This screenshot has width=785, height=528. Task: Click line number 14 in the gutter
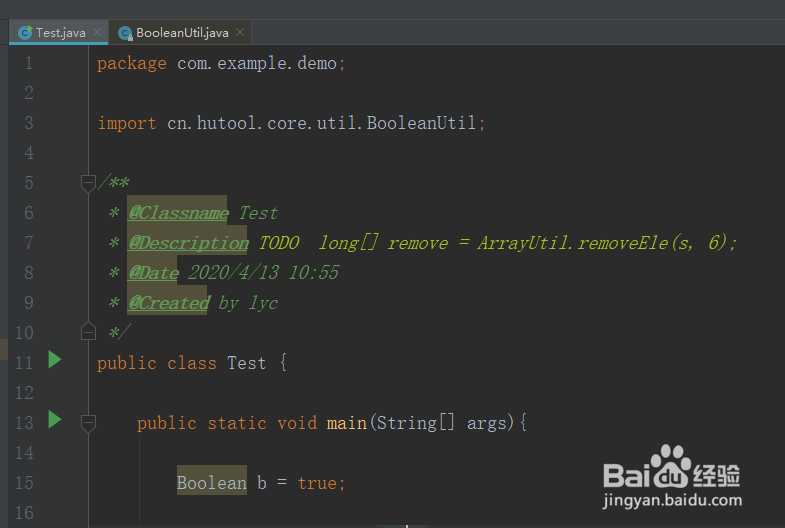click(x=25, y=453)
